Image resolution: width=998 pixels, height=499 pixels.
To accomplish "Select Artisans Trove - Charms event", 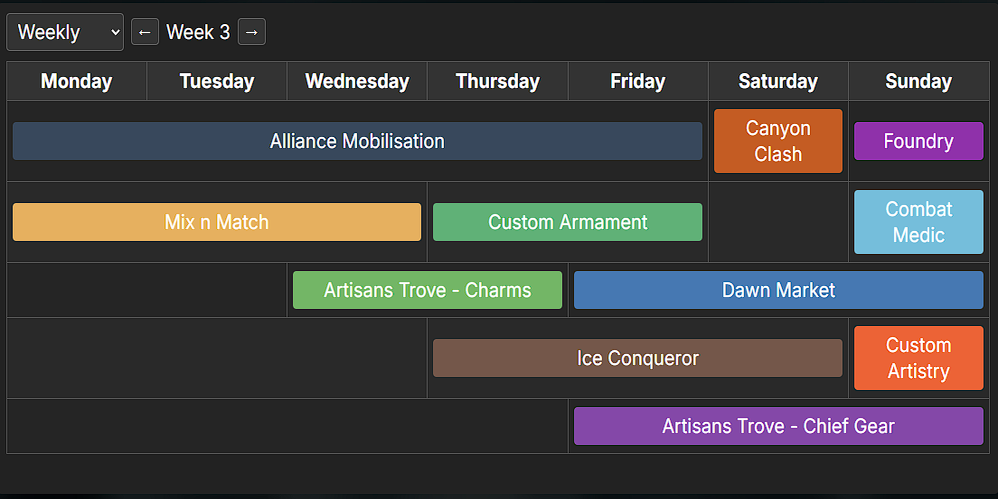I will pyautogui.click(x=427, y=290).
